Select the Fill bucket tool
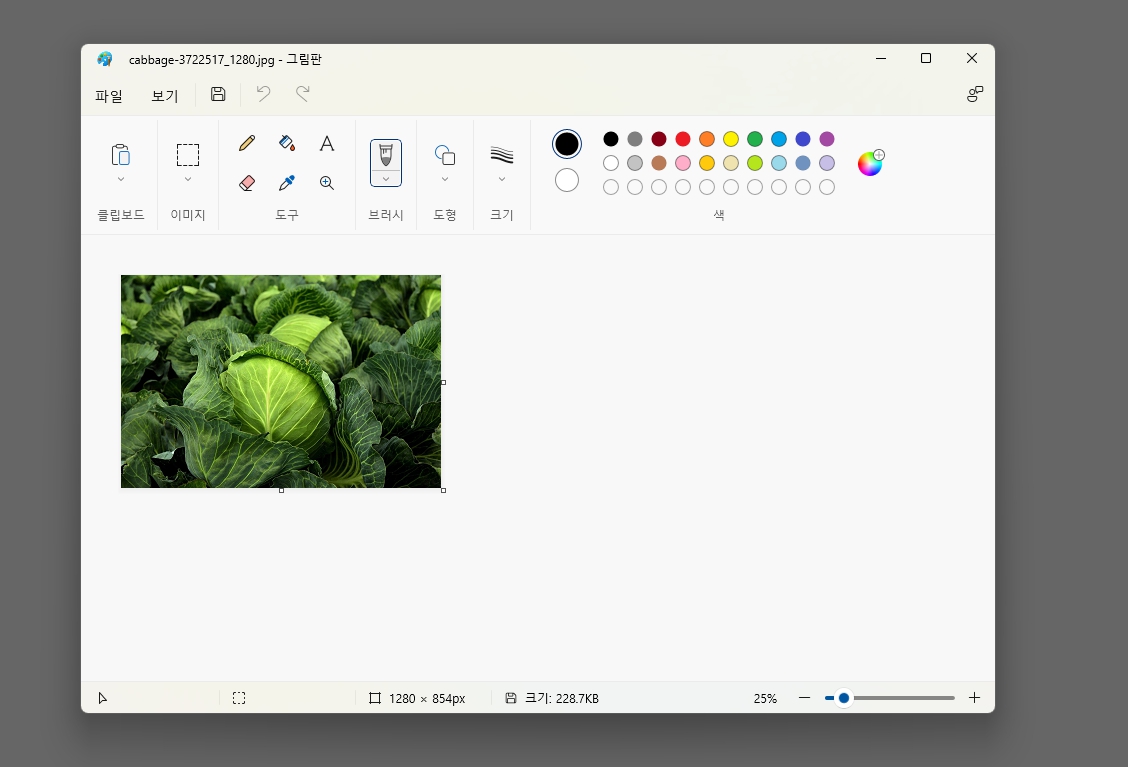The height and width of the screenshot is (767, 1128). (287, 143)
